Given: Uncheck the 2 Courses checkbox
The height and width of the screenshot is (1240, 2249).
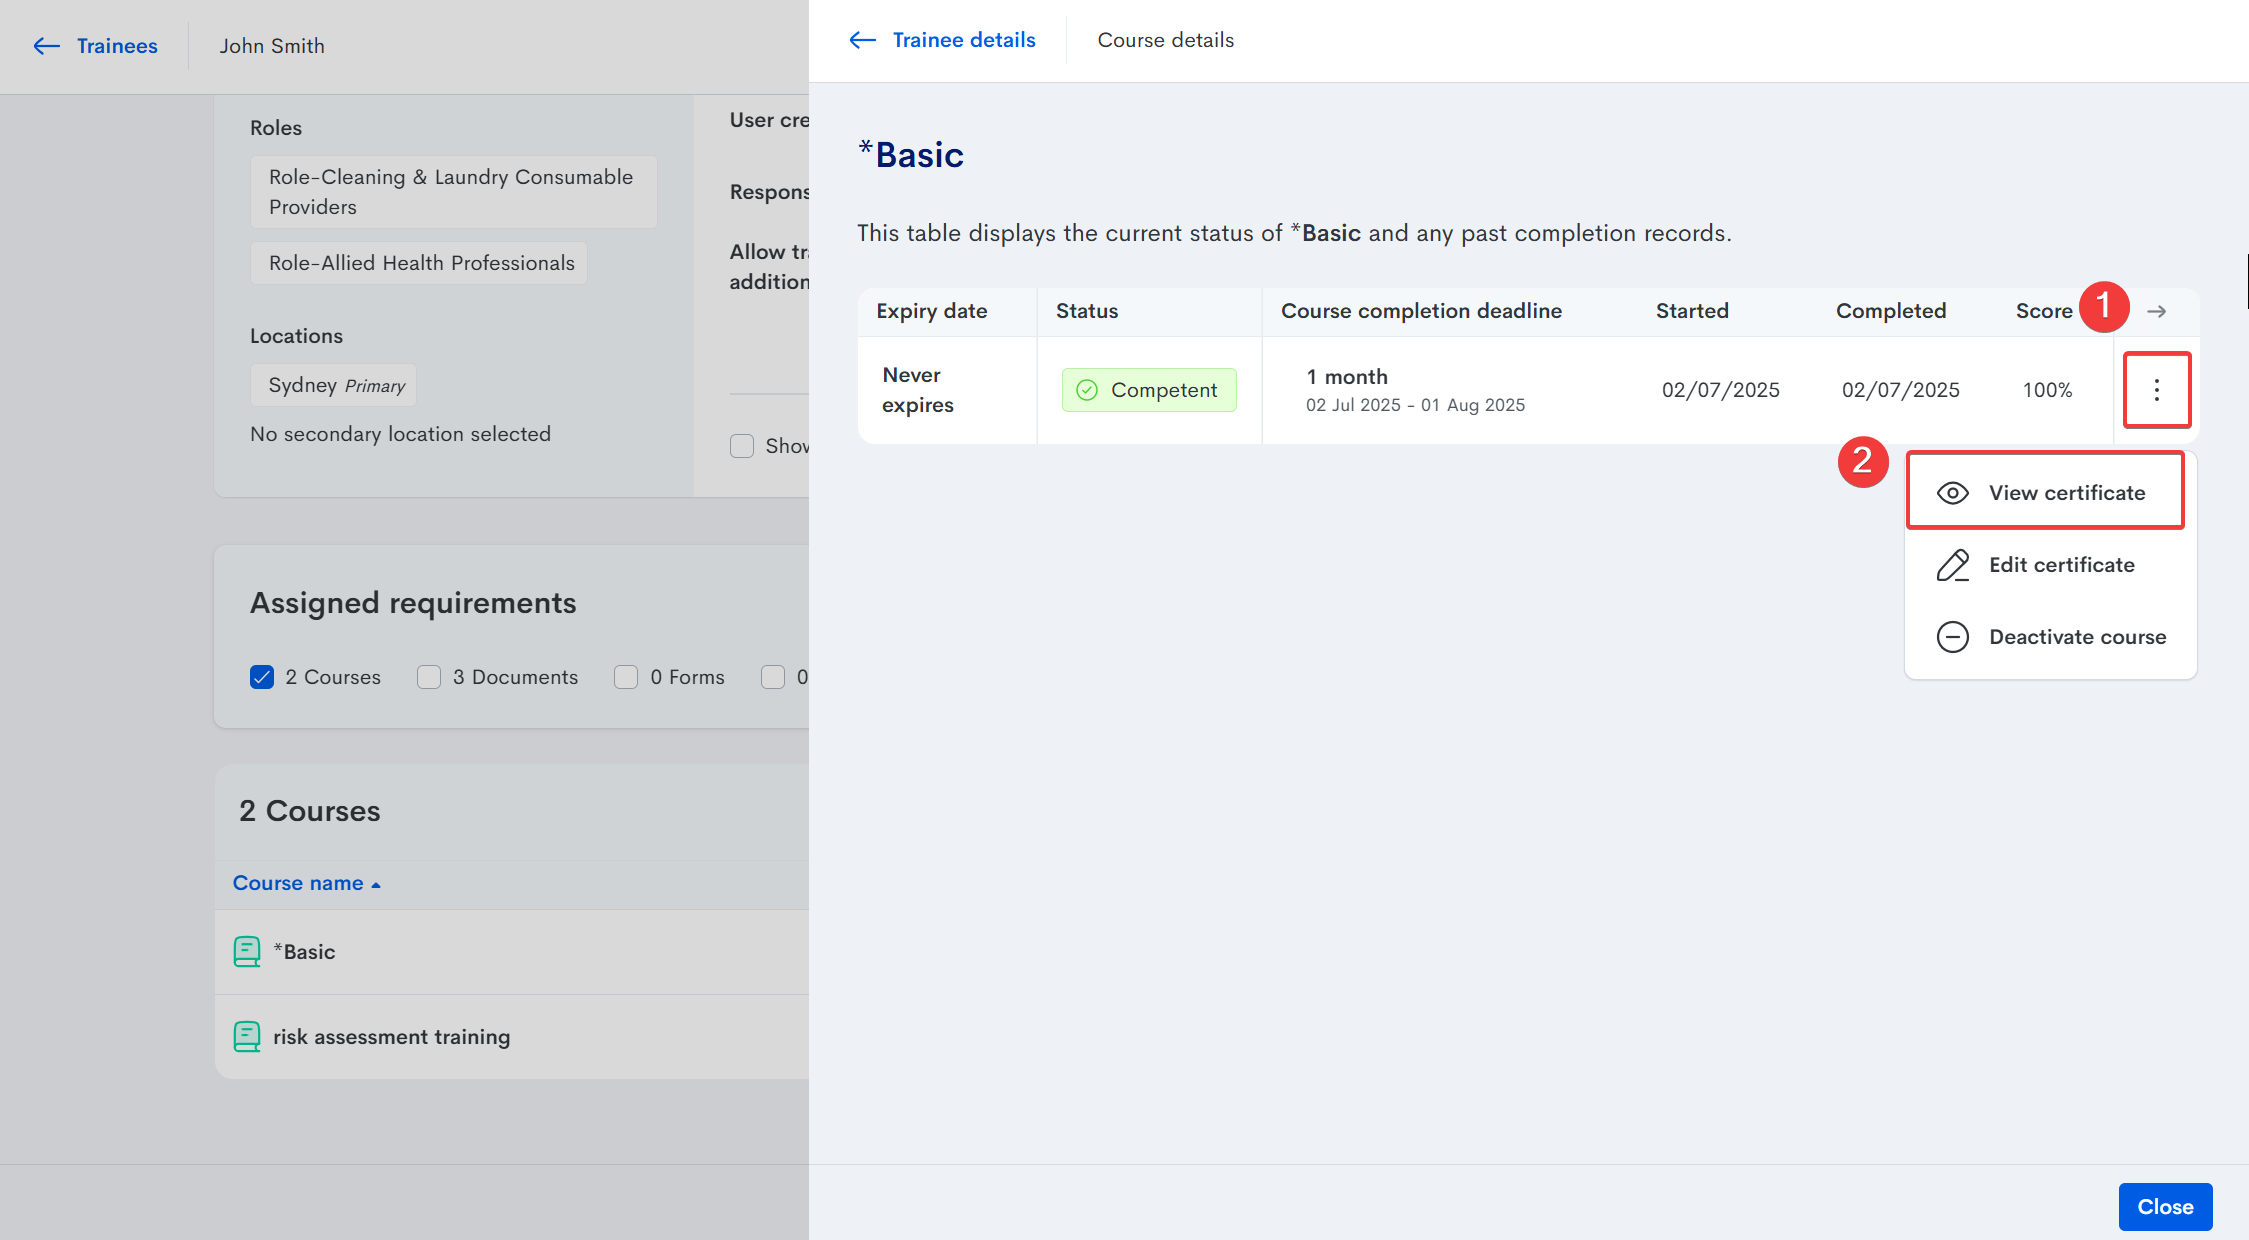Looking at the screenshot, I should tap(262, 677).
